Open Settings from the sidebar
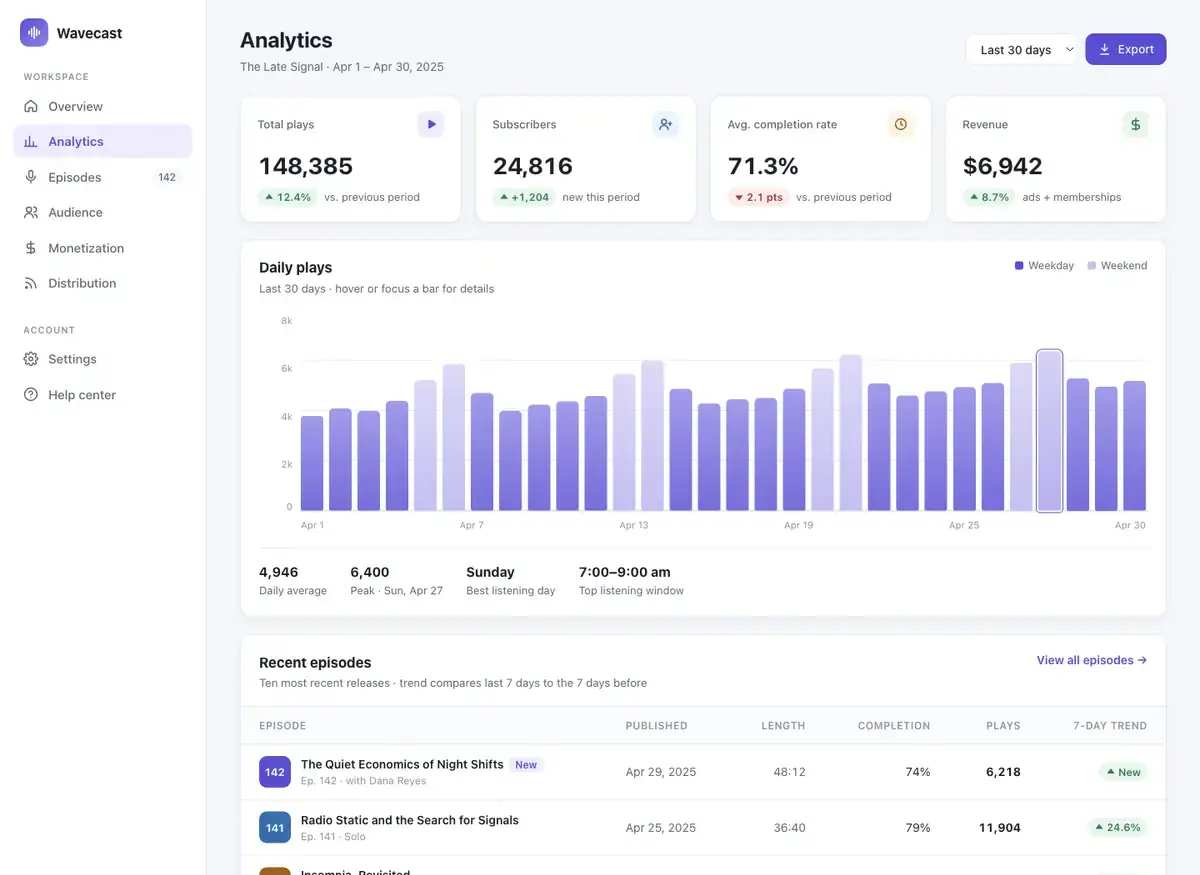 point(103,359)
